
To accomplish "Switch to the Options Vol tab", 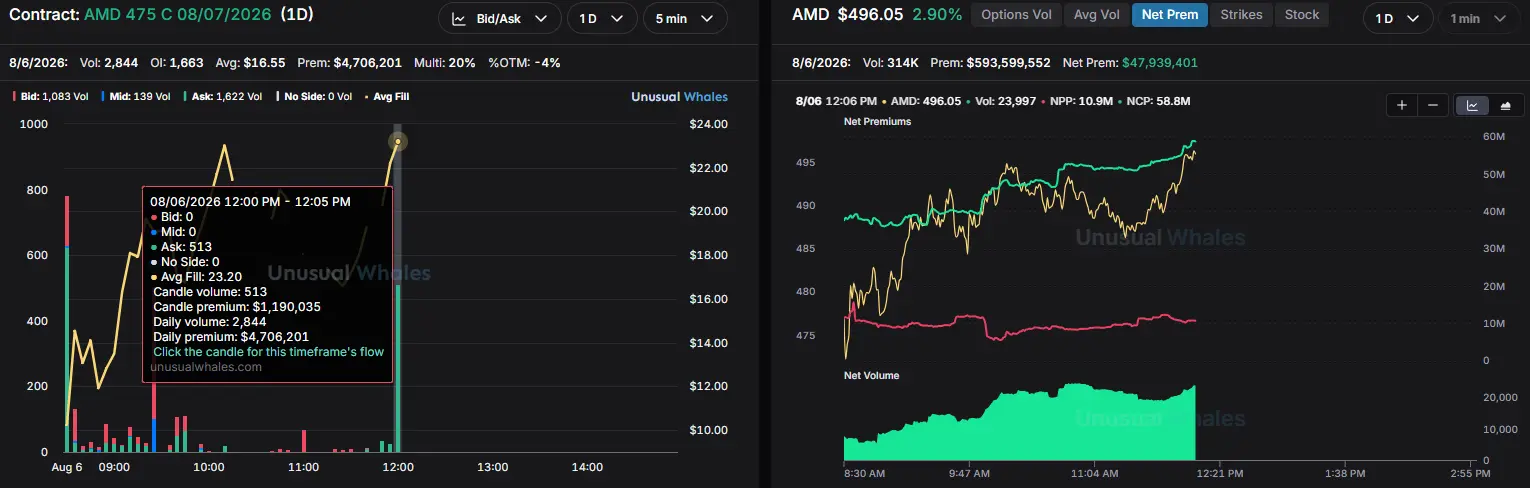I will (x=1016, y=15).
